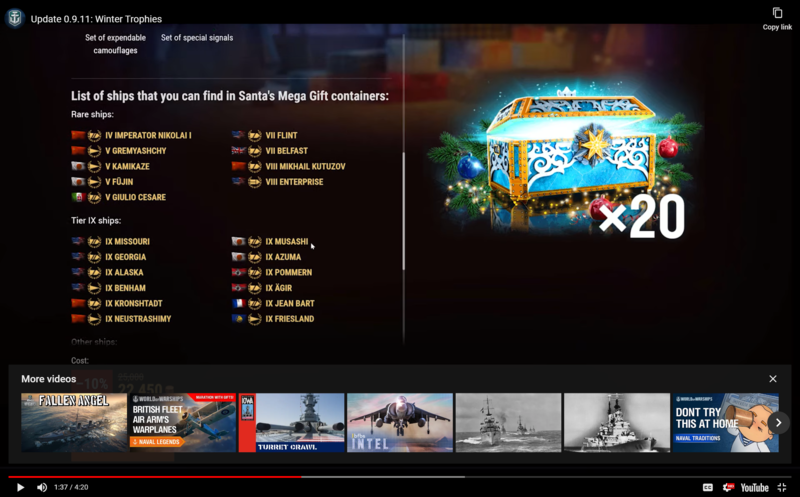Click the 'V Giulio Cesare' ship entry

point(119,197)
